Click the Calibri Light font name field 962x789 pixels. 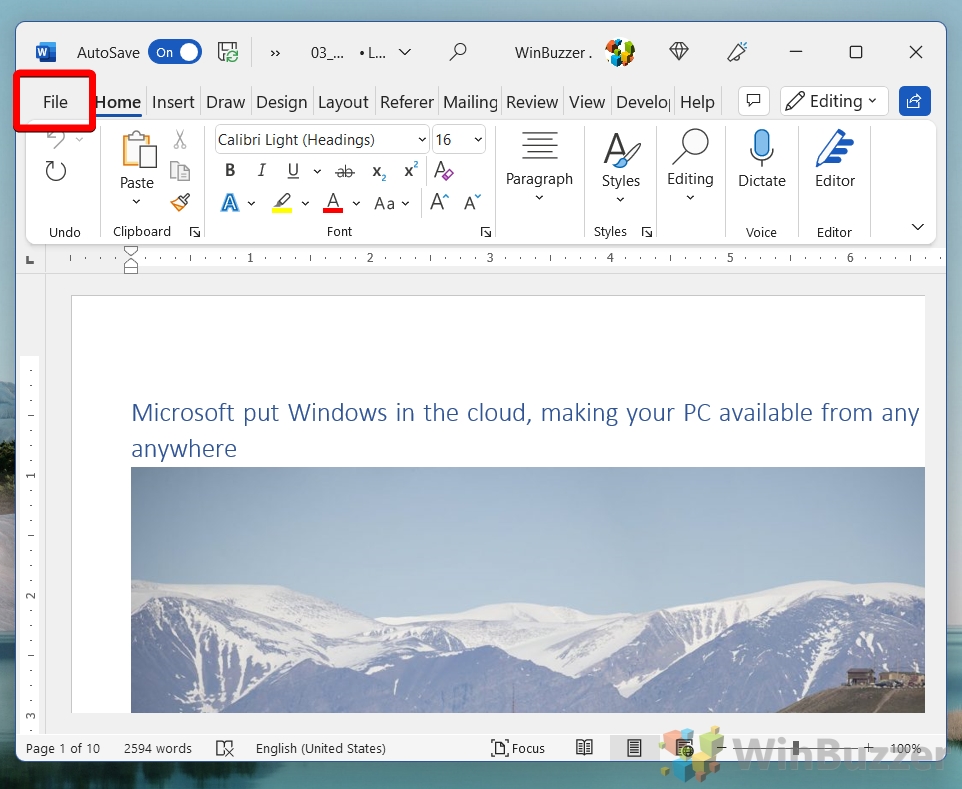pos(315,140)
